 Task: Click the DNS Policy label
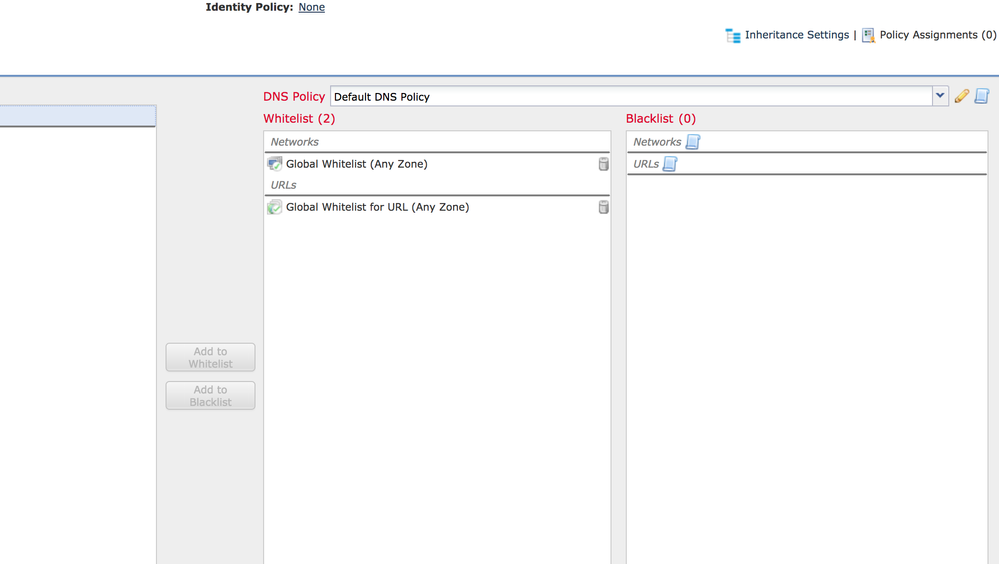294,96
